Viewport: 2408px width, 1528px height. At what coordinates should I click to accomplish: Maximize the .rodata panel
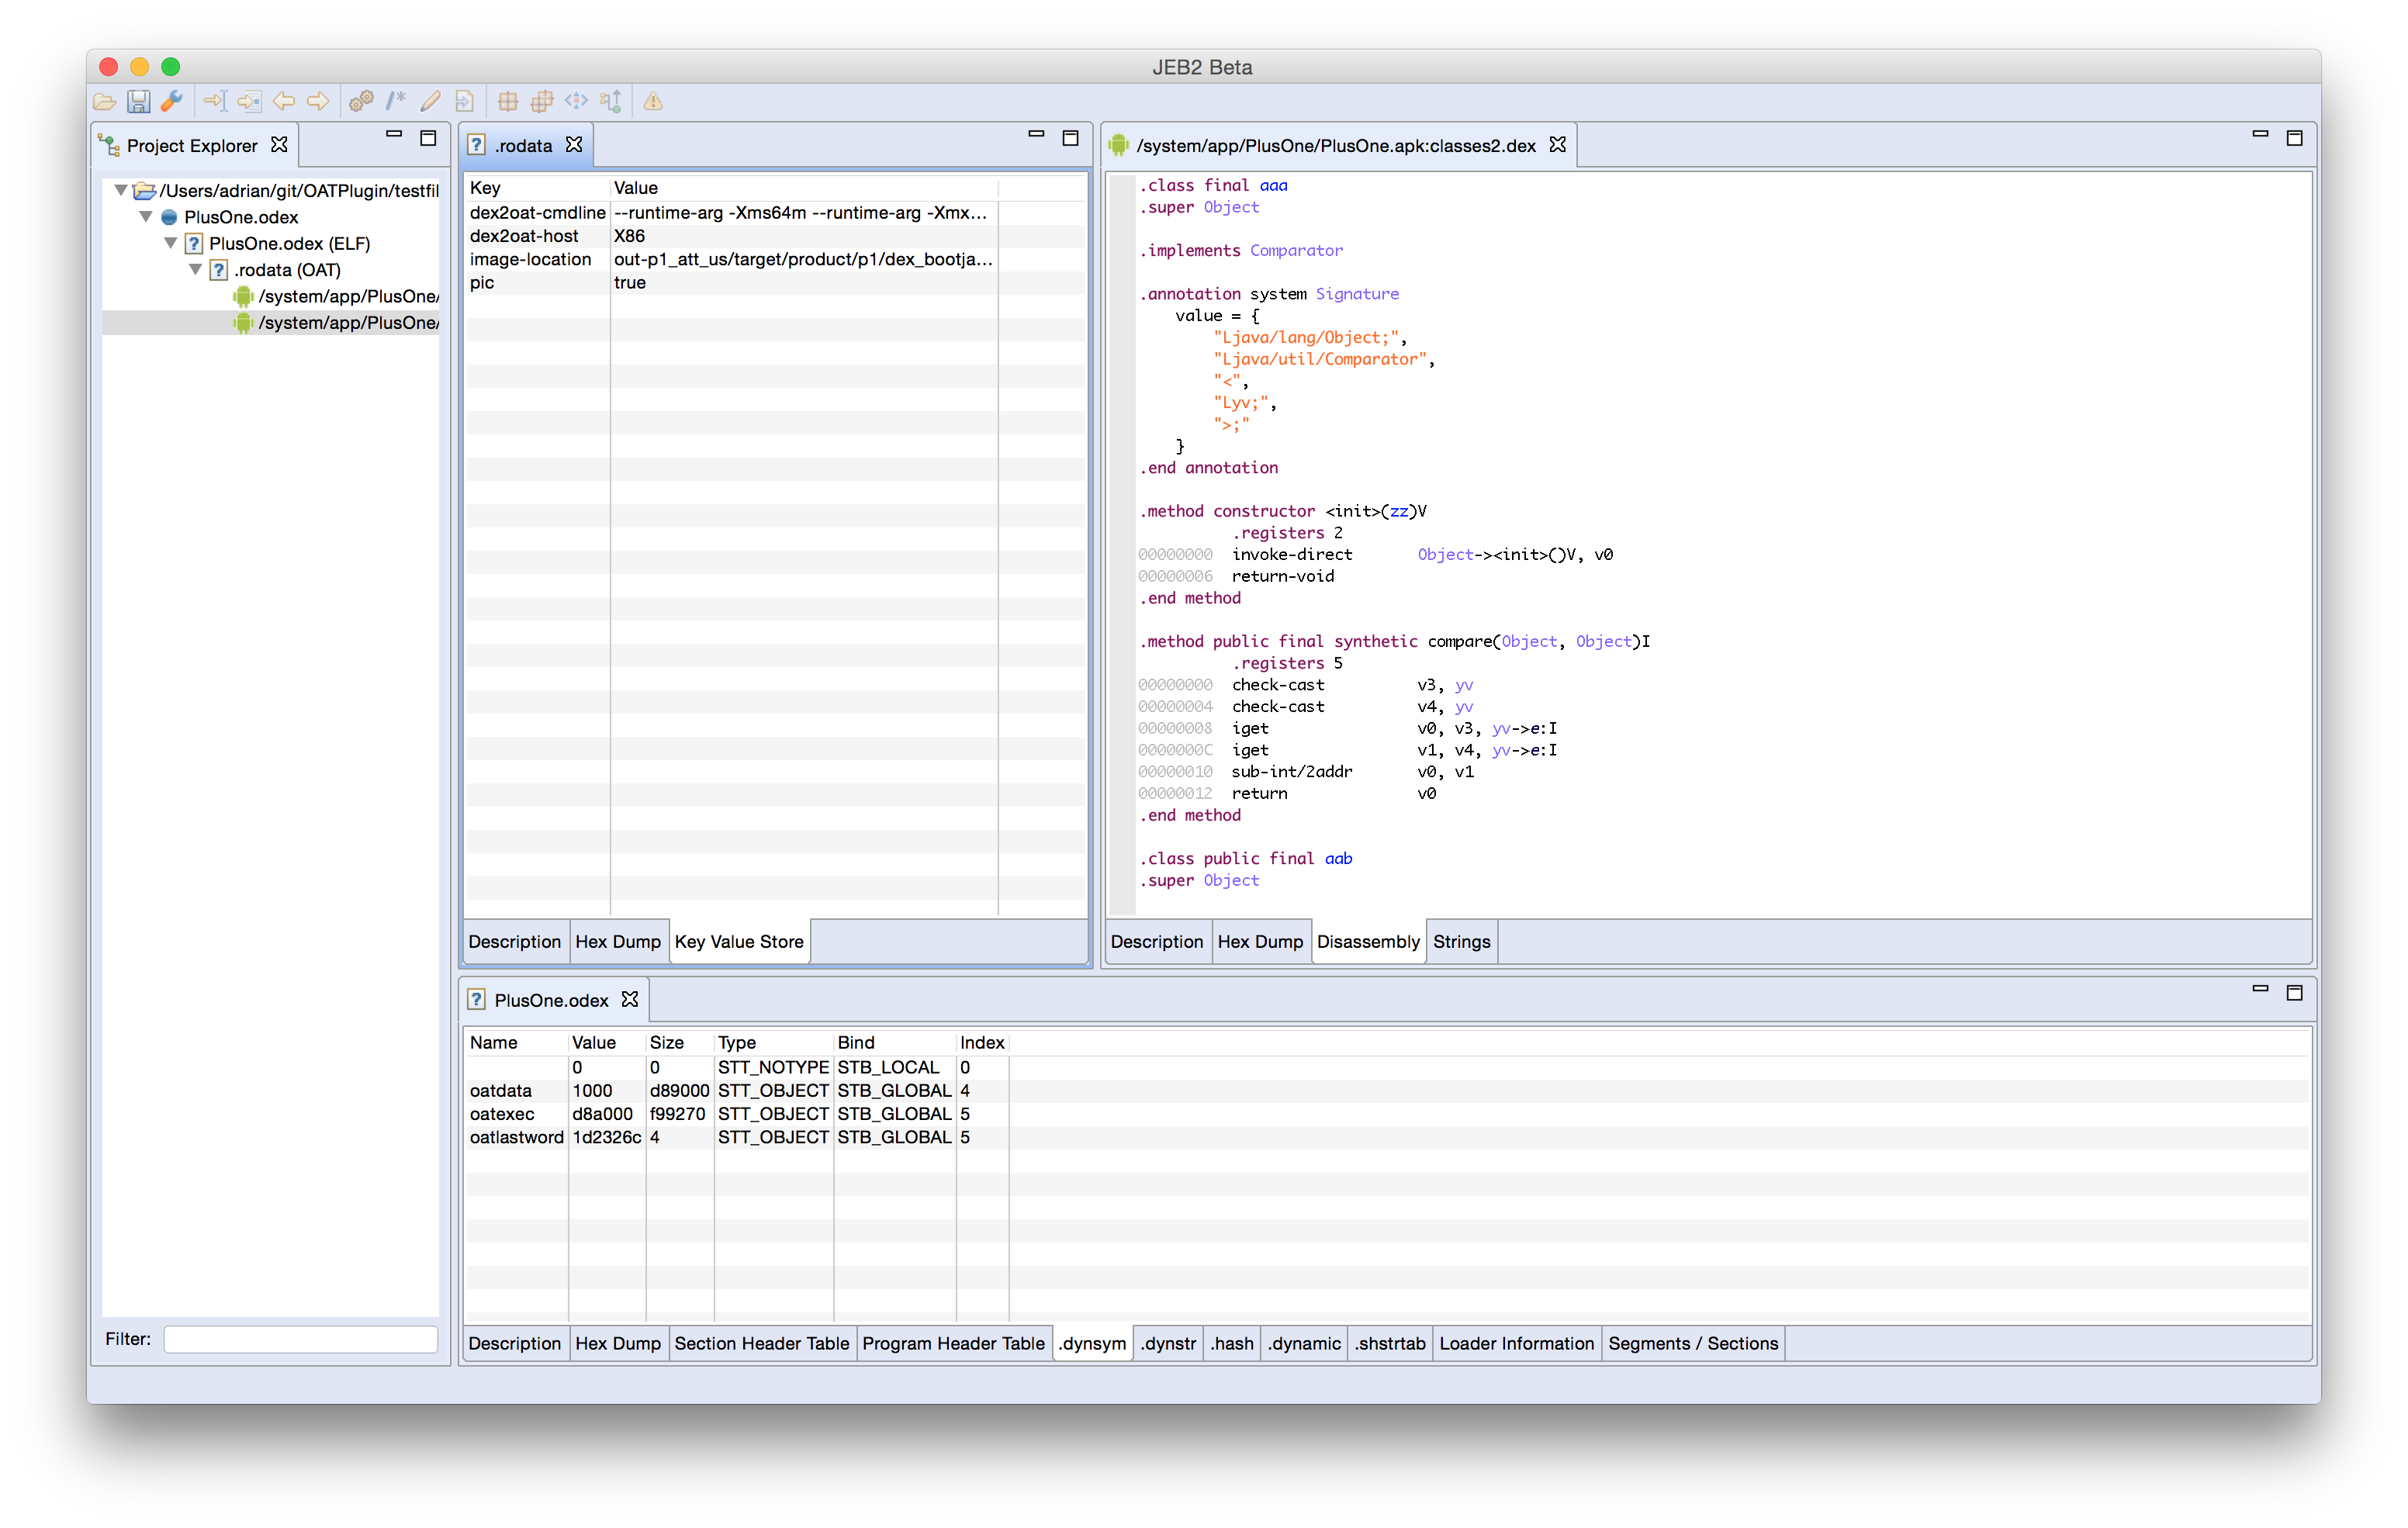(1070, 138)
